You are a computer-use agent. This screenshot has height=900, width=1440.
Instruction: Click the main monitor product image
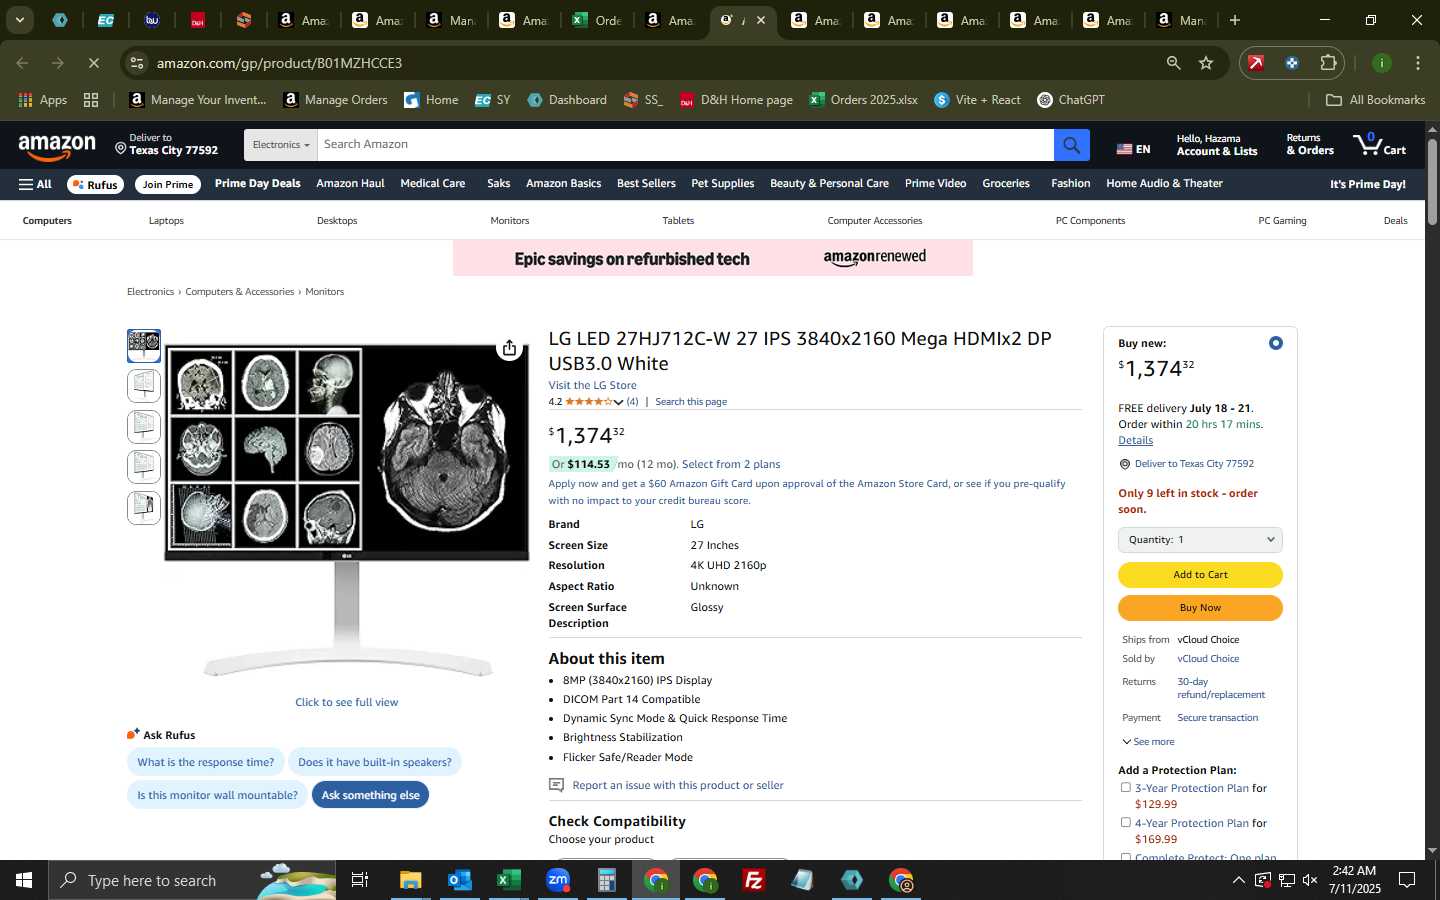pyautogui.click(x=347, y=510)
